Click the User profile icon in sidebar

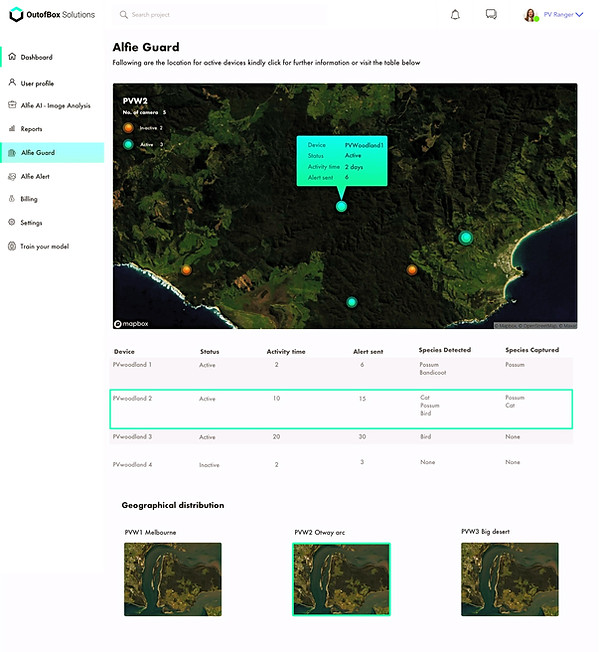[12, 83]
